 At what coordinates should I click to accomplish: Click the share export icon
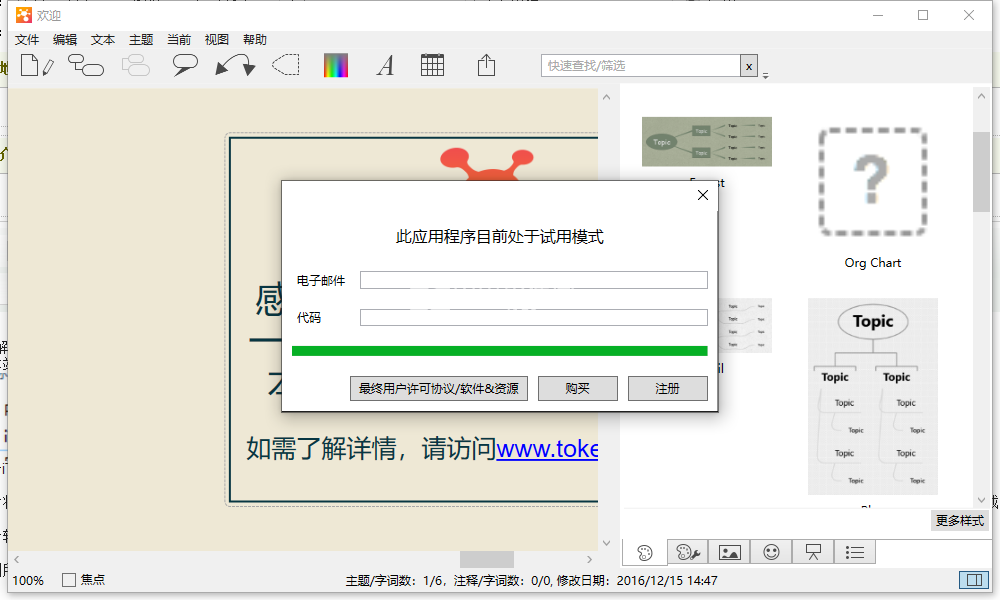pos(486,66)
